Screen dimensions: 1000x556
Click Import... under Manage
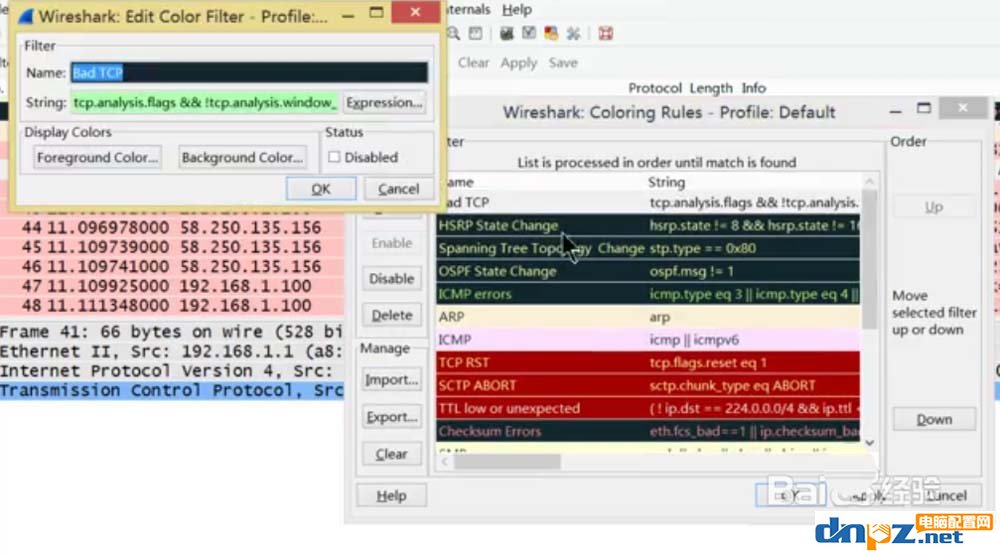point(392,380)
